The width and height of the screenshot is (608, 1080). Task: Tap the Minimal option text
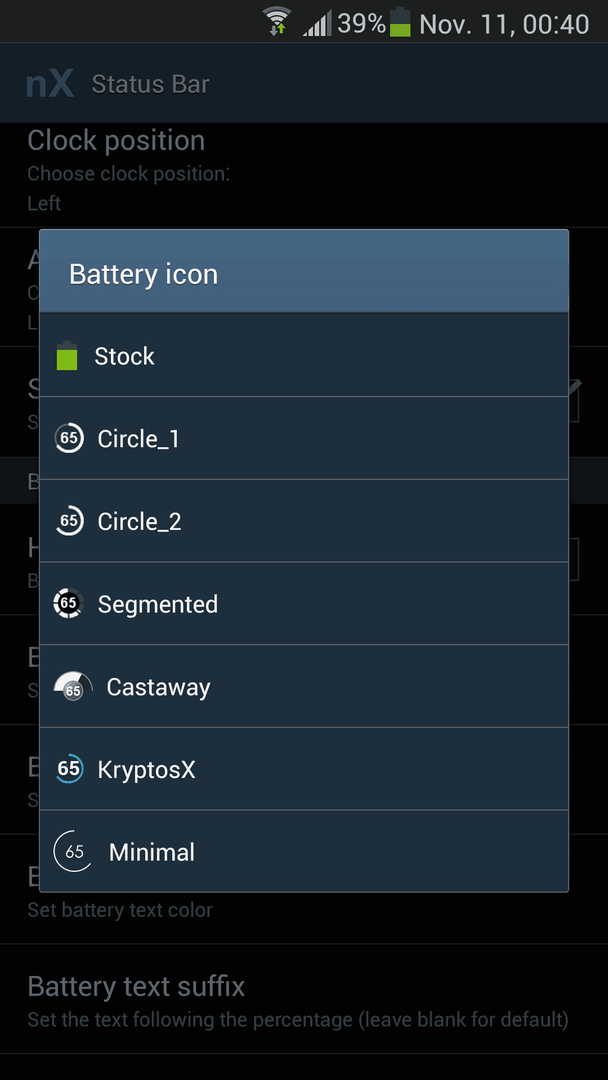point(151,852)
